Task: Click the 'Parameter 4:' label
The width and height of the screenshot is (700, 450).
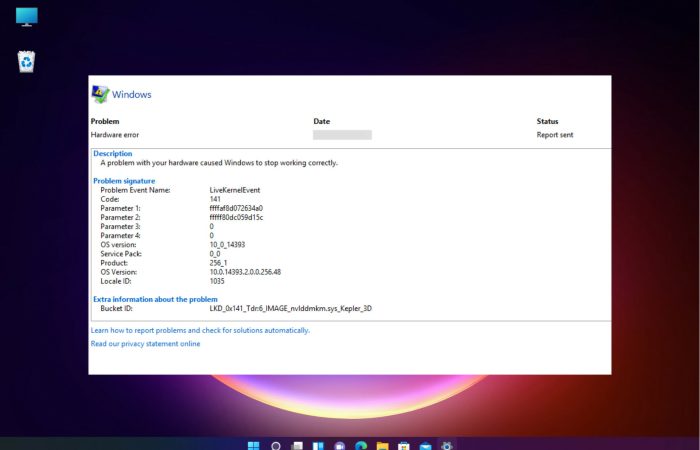Action: 120,236
